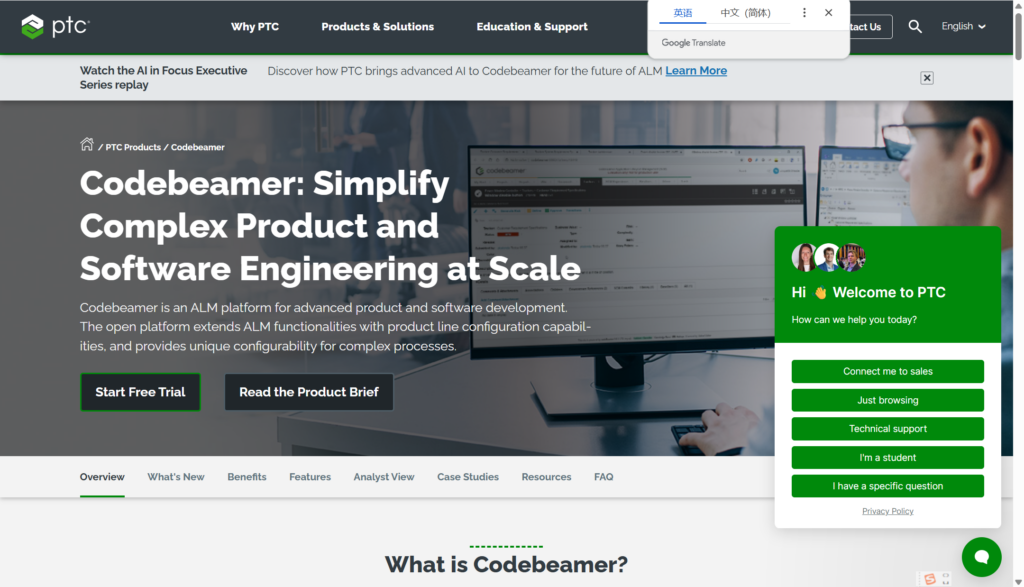Open Google Translate options three-dot menu
This screenshot has width=1024, height=587.
pyautogui.click(x=804, y=13)
